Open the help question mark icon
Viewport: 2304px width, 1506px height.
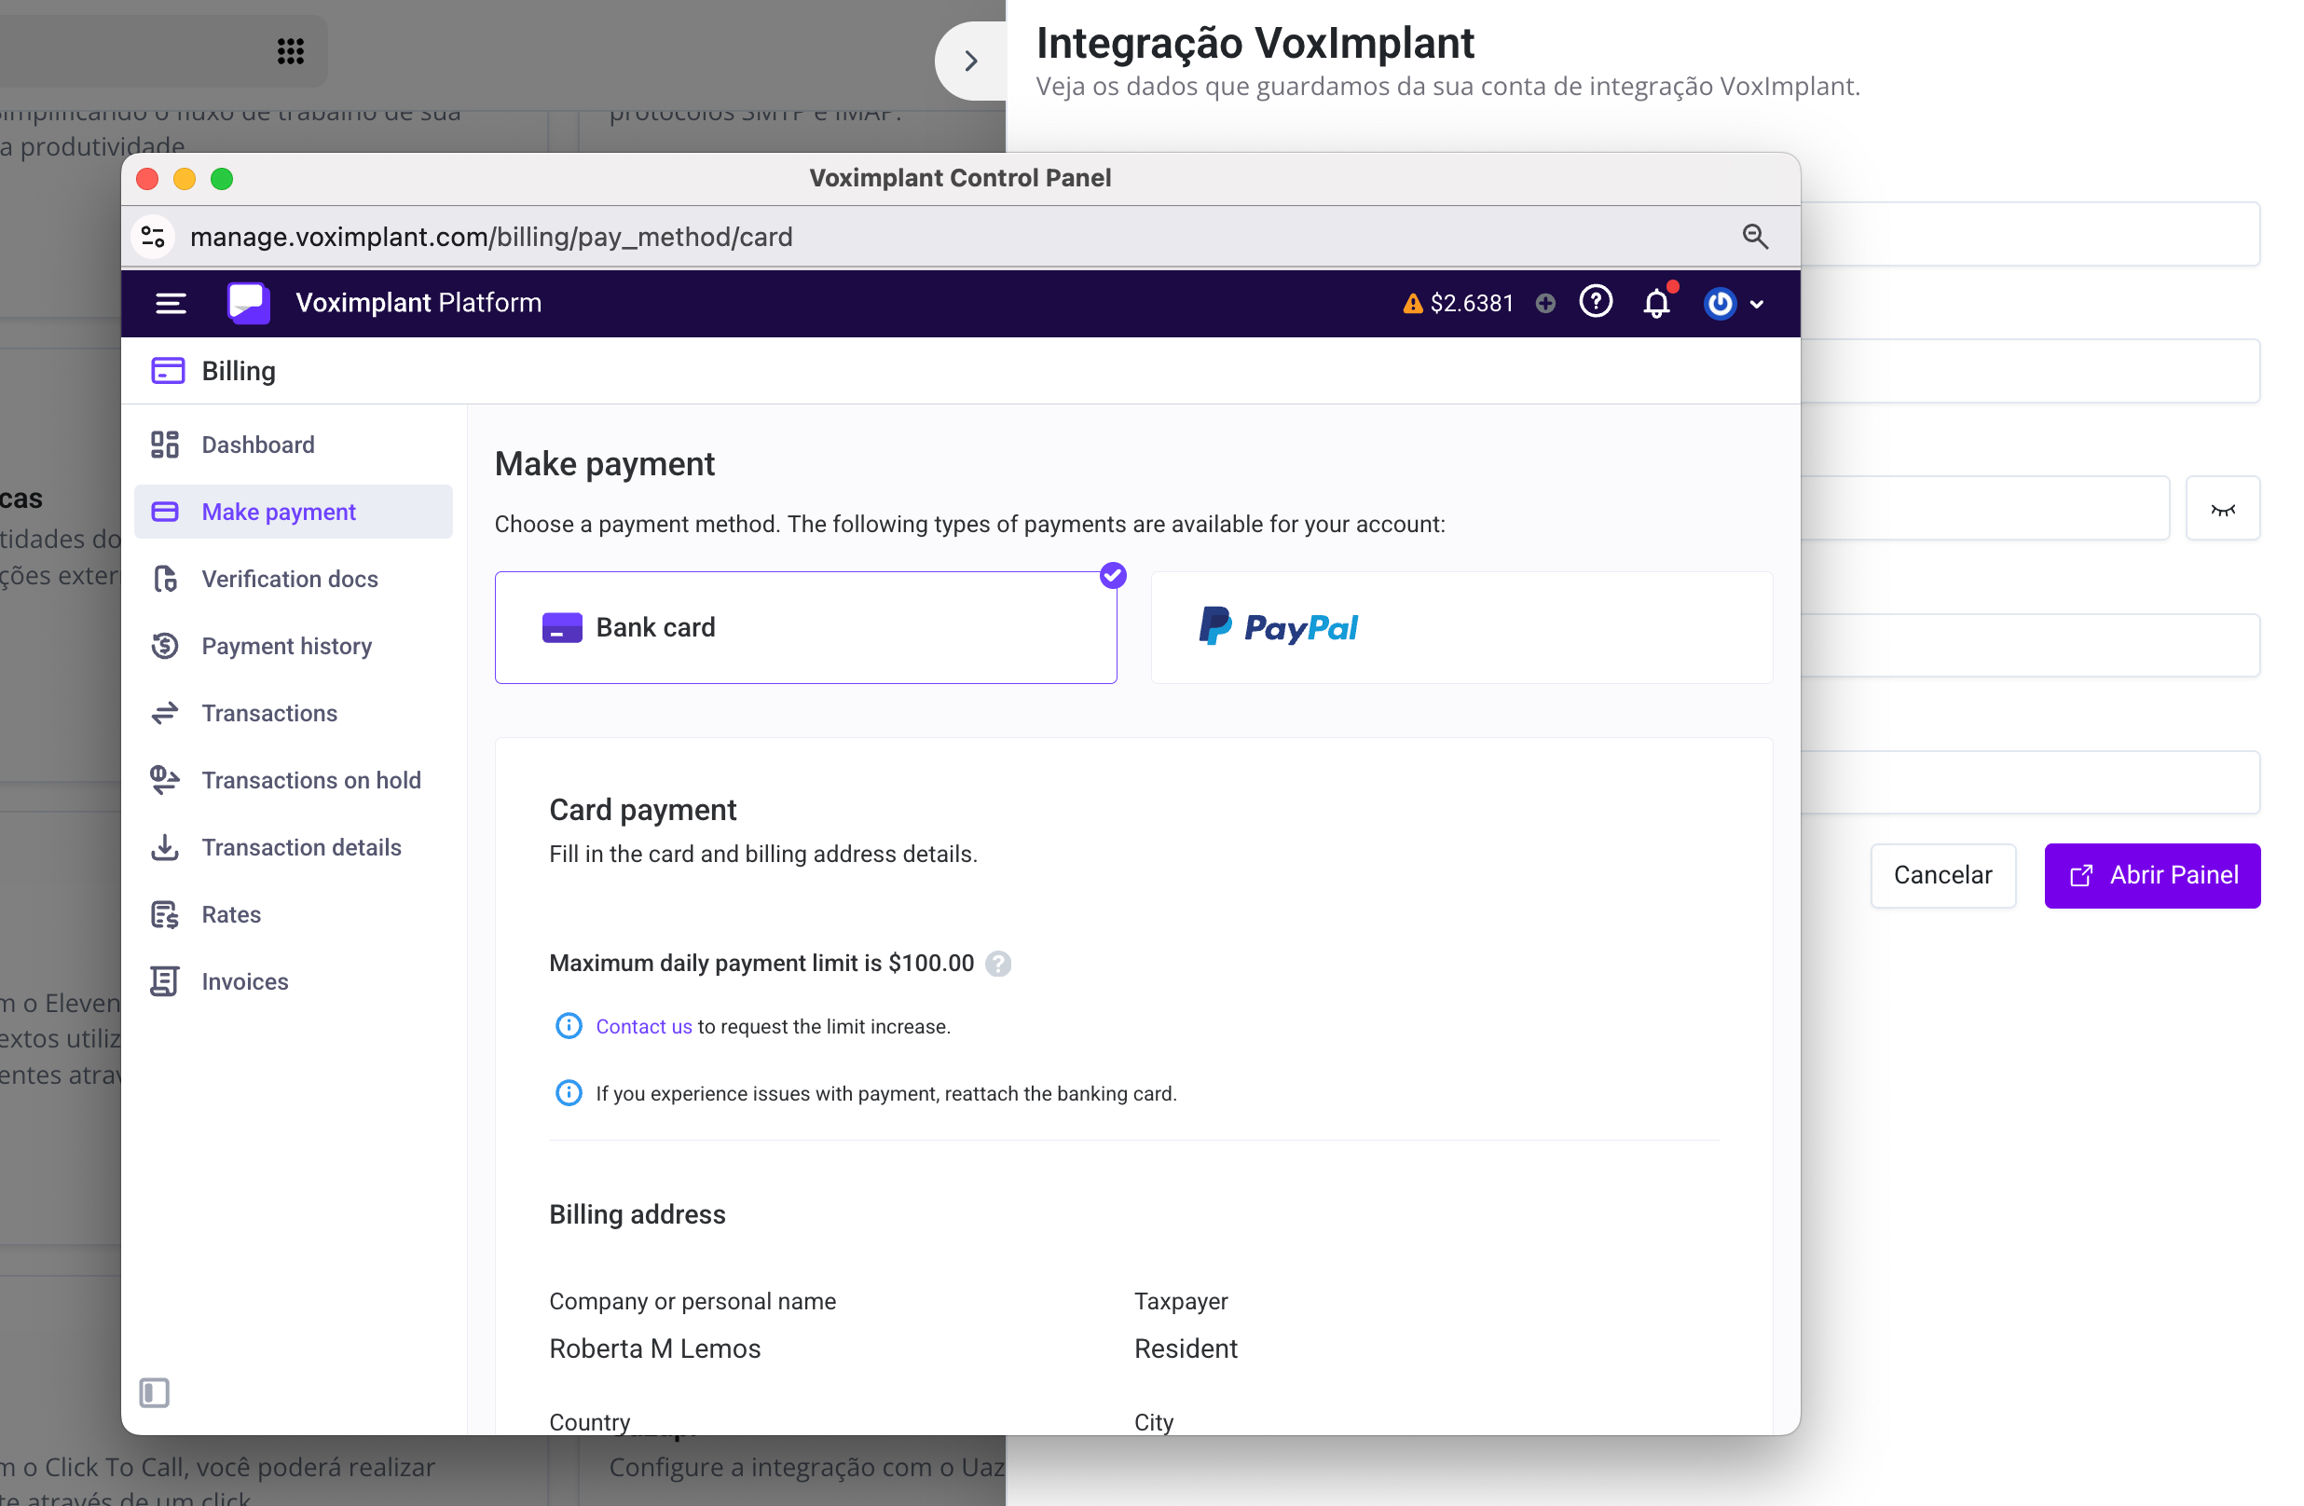tap(1595, 301)
